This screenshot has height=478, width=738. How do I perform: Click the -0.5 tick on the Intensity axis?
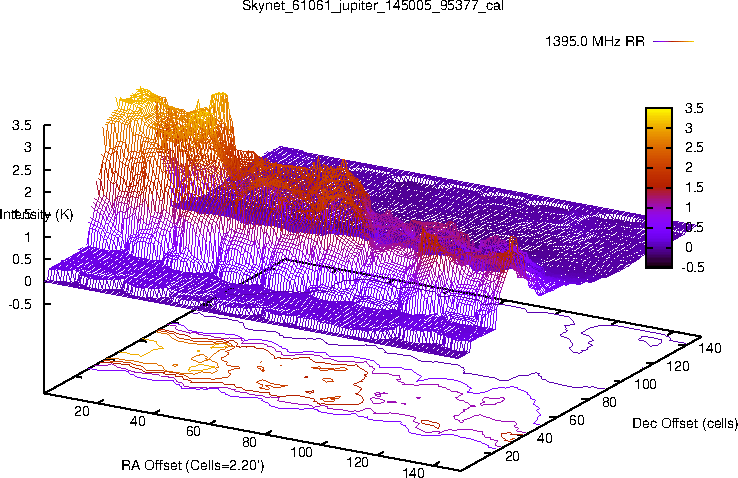coord(20,304)
